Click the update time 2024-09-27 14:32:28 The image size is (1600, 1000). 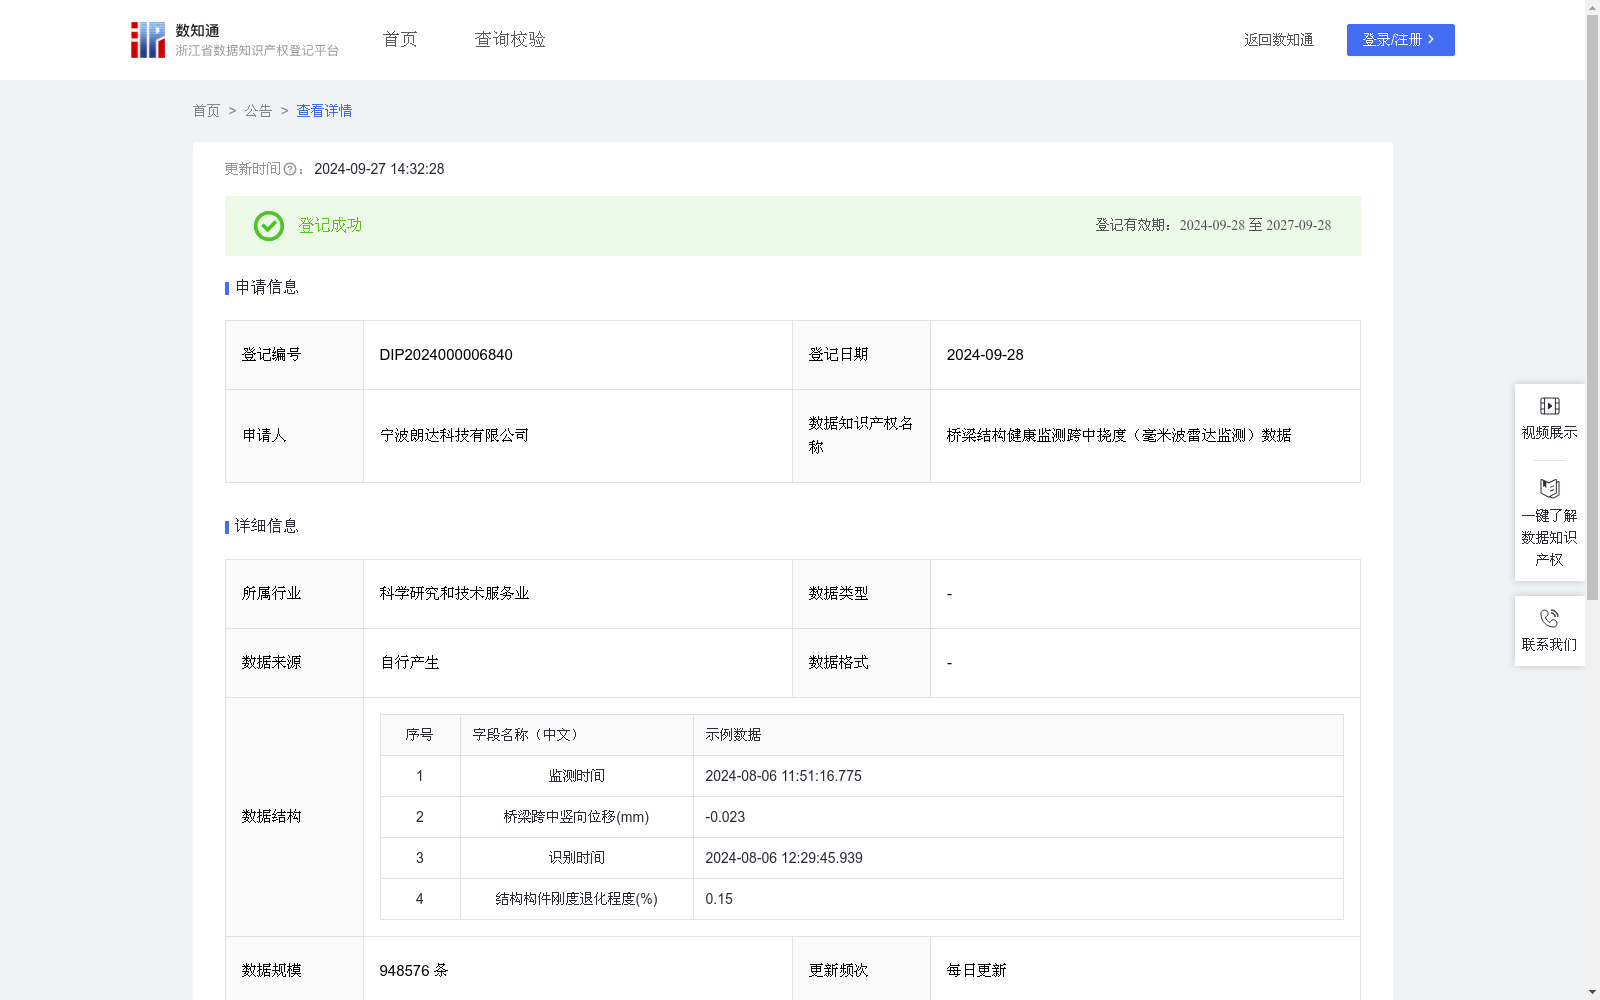(379, 170)
